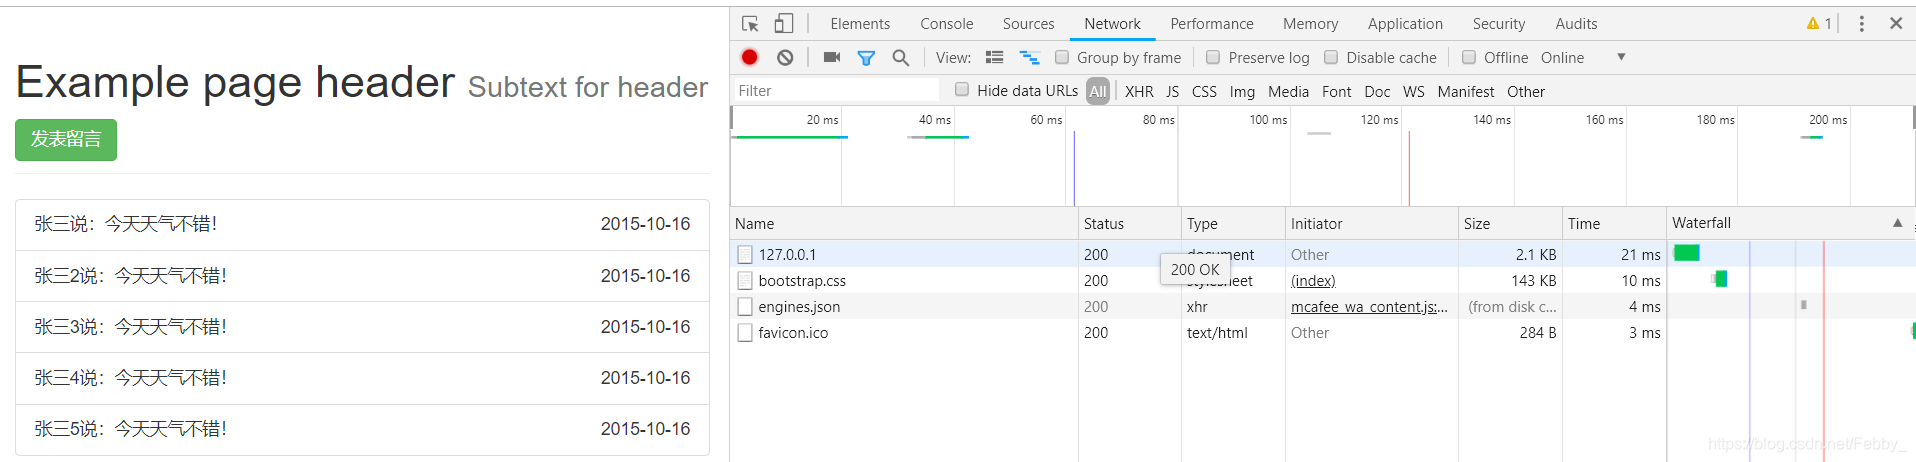Select the engines.json file icon

click(x=744, y=306)
